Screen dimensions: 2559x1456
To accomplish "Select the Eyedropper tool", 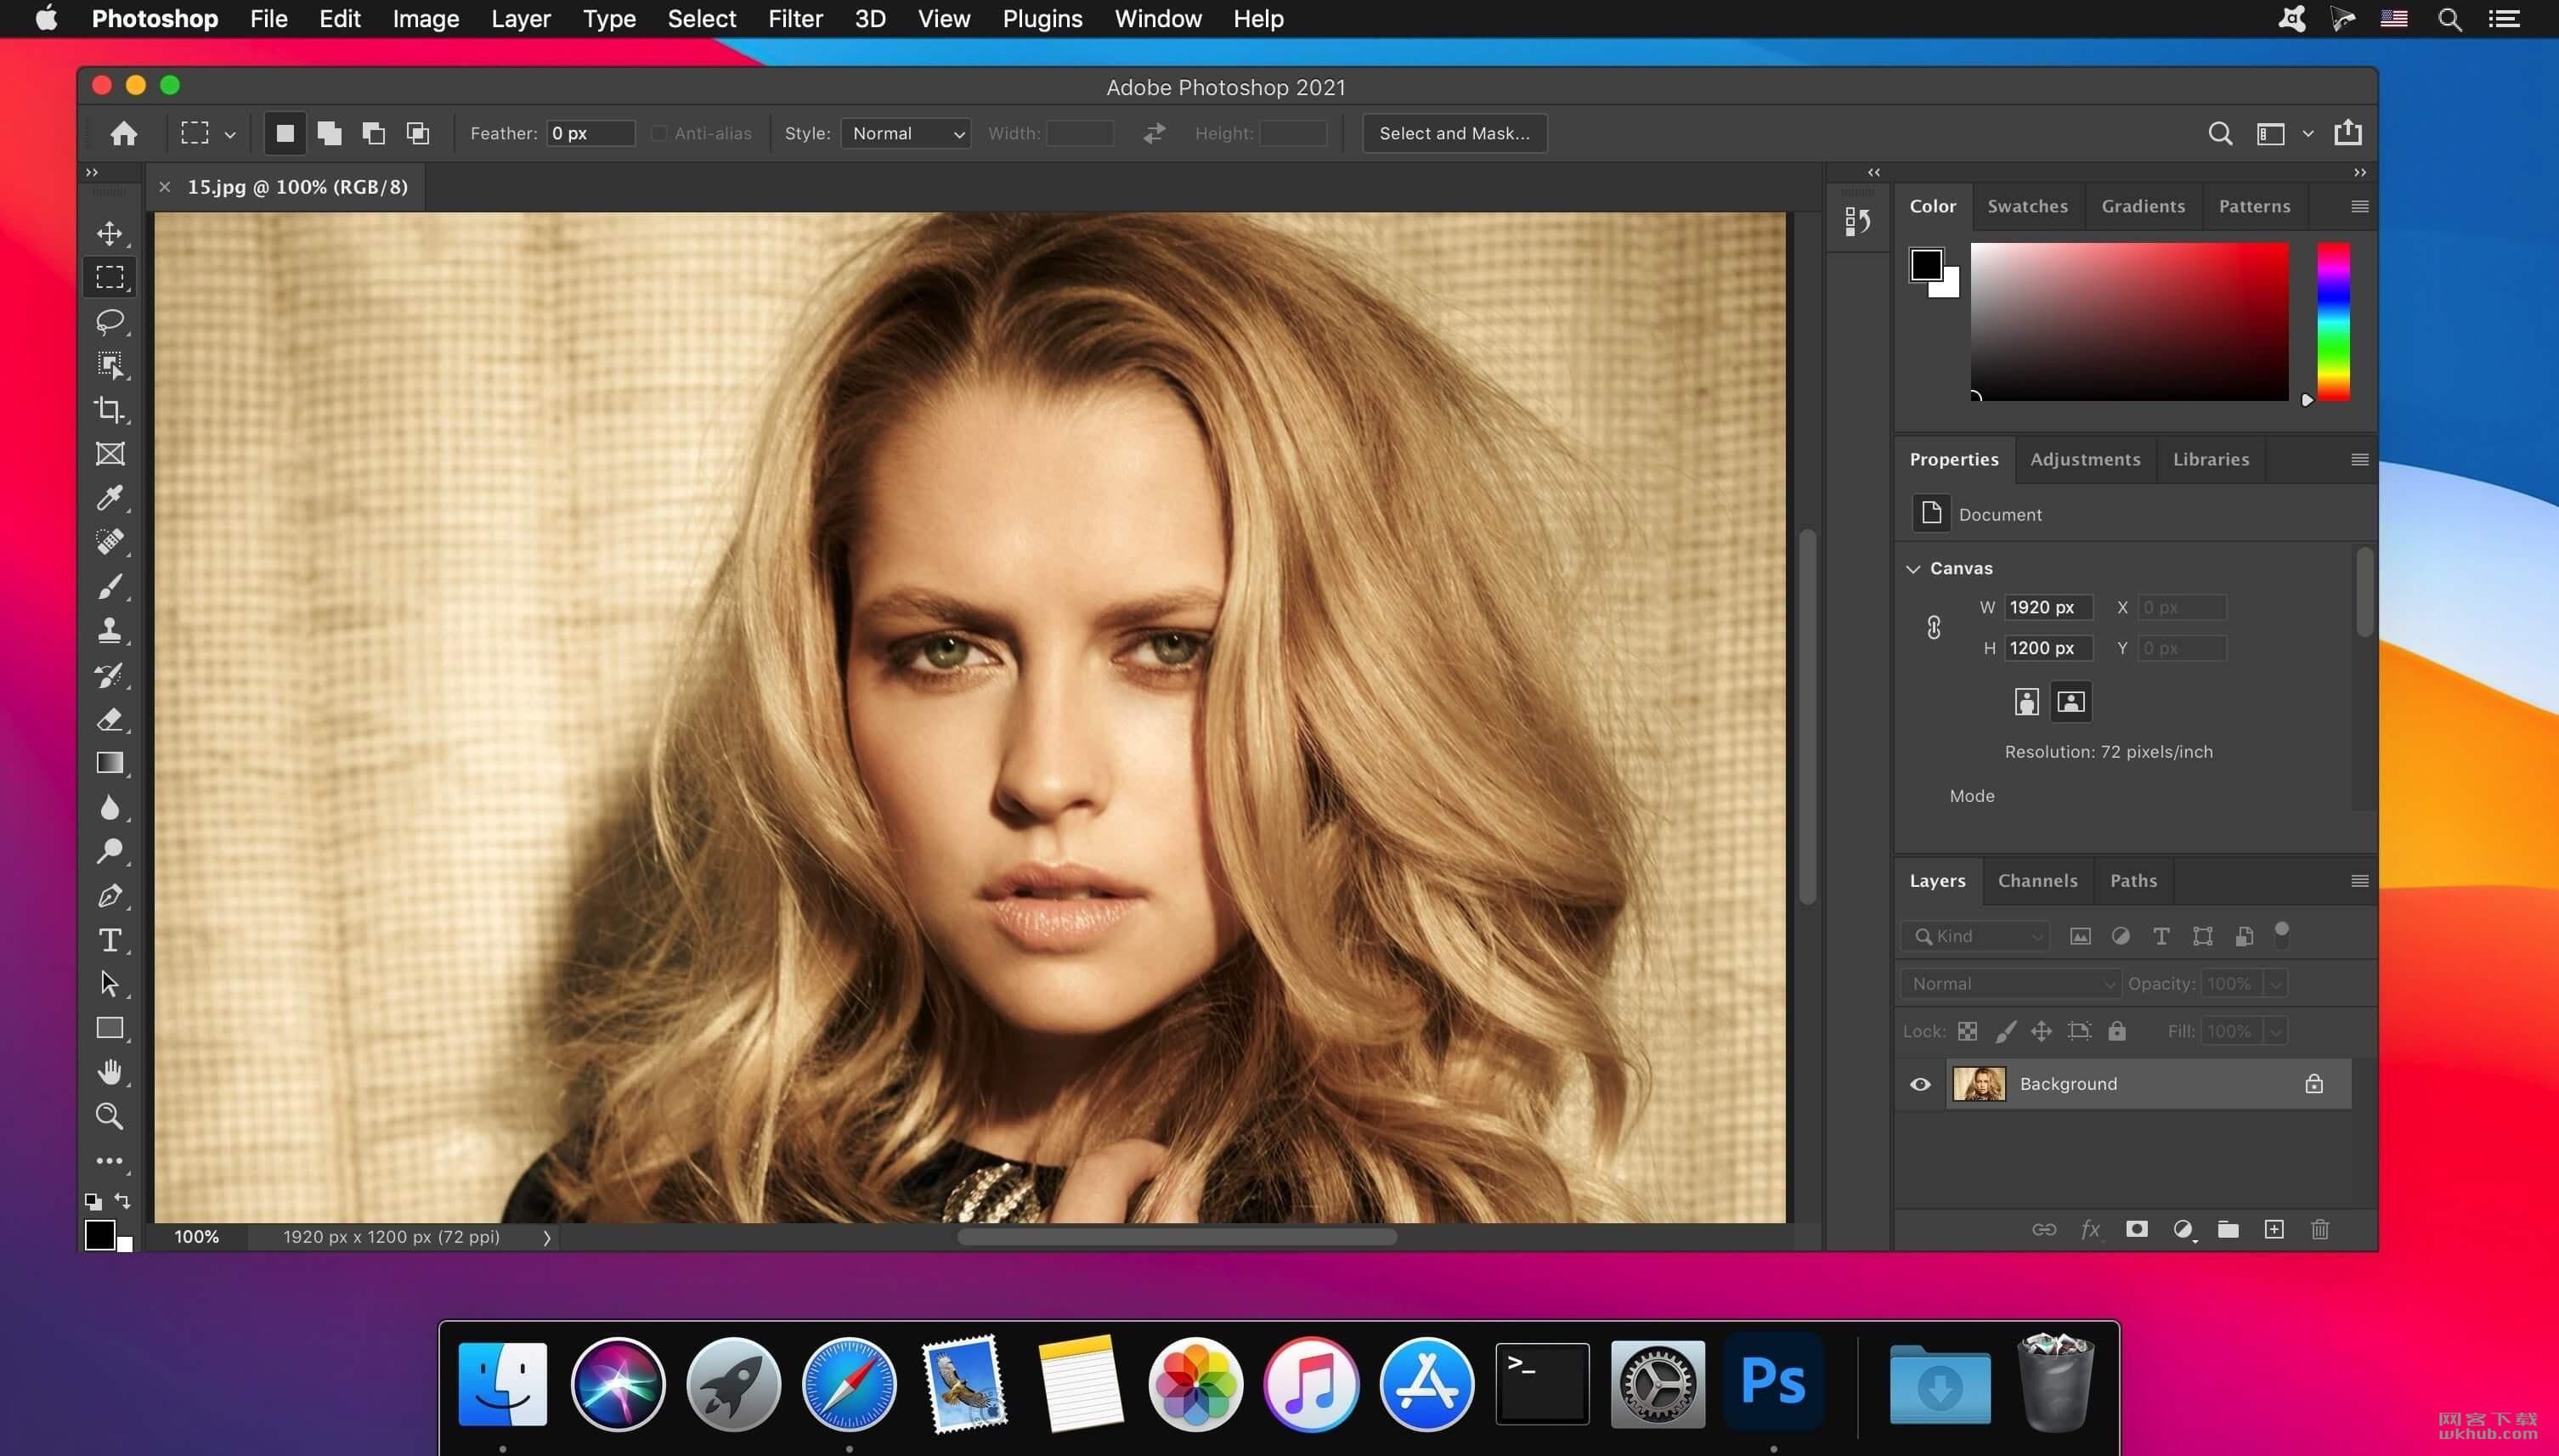I will [109, 497].
